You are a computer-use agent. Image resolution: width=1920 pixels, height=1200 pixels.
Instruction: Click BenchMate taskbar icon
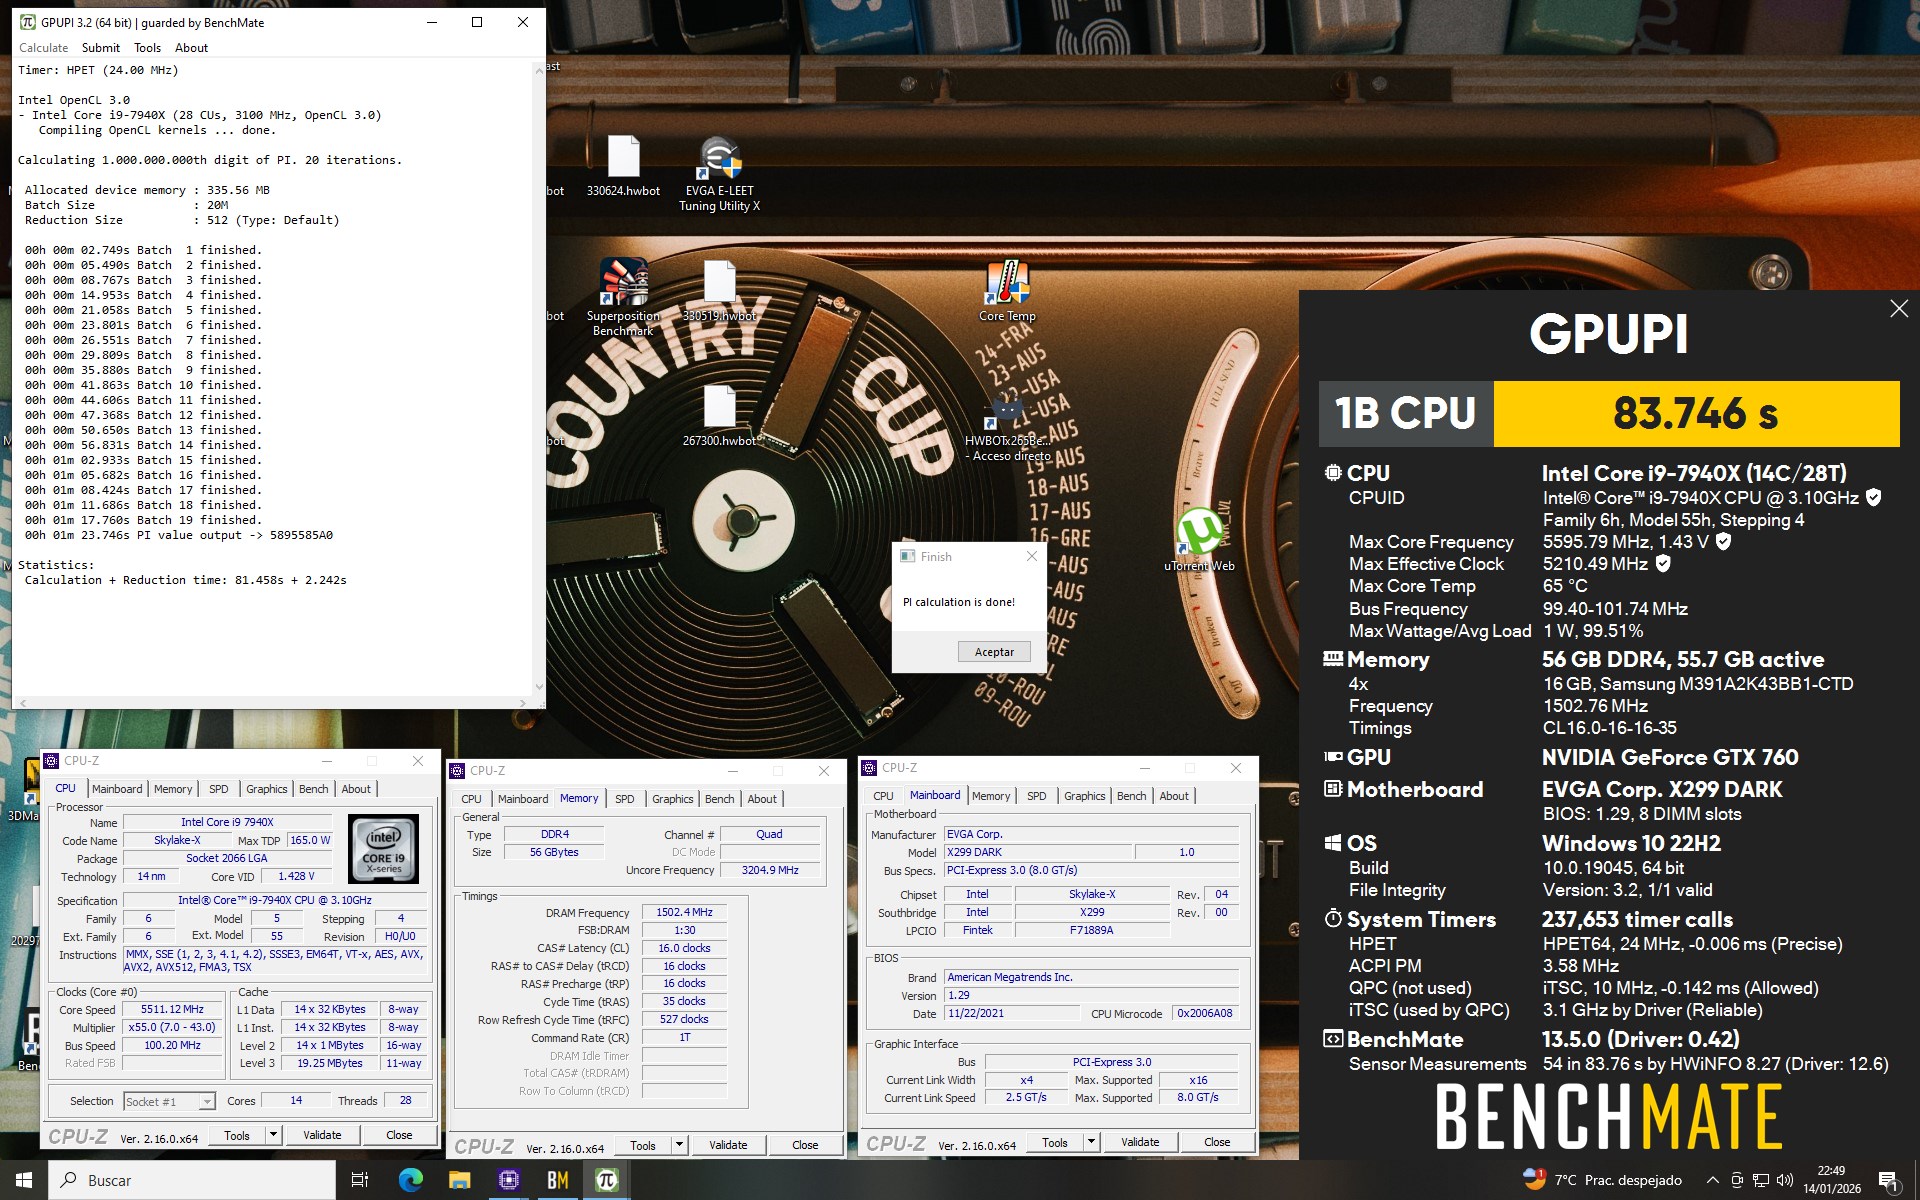click(x=557, y=1180)
